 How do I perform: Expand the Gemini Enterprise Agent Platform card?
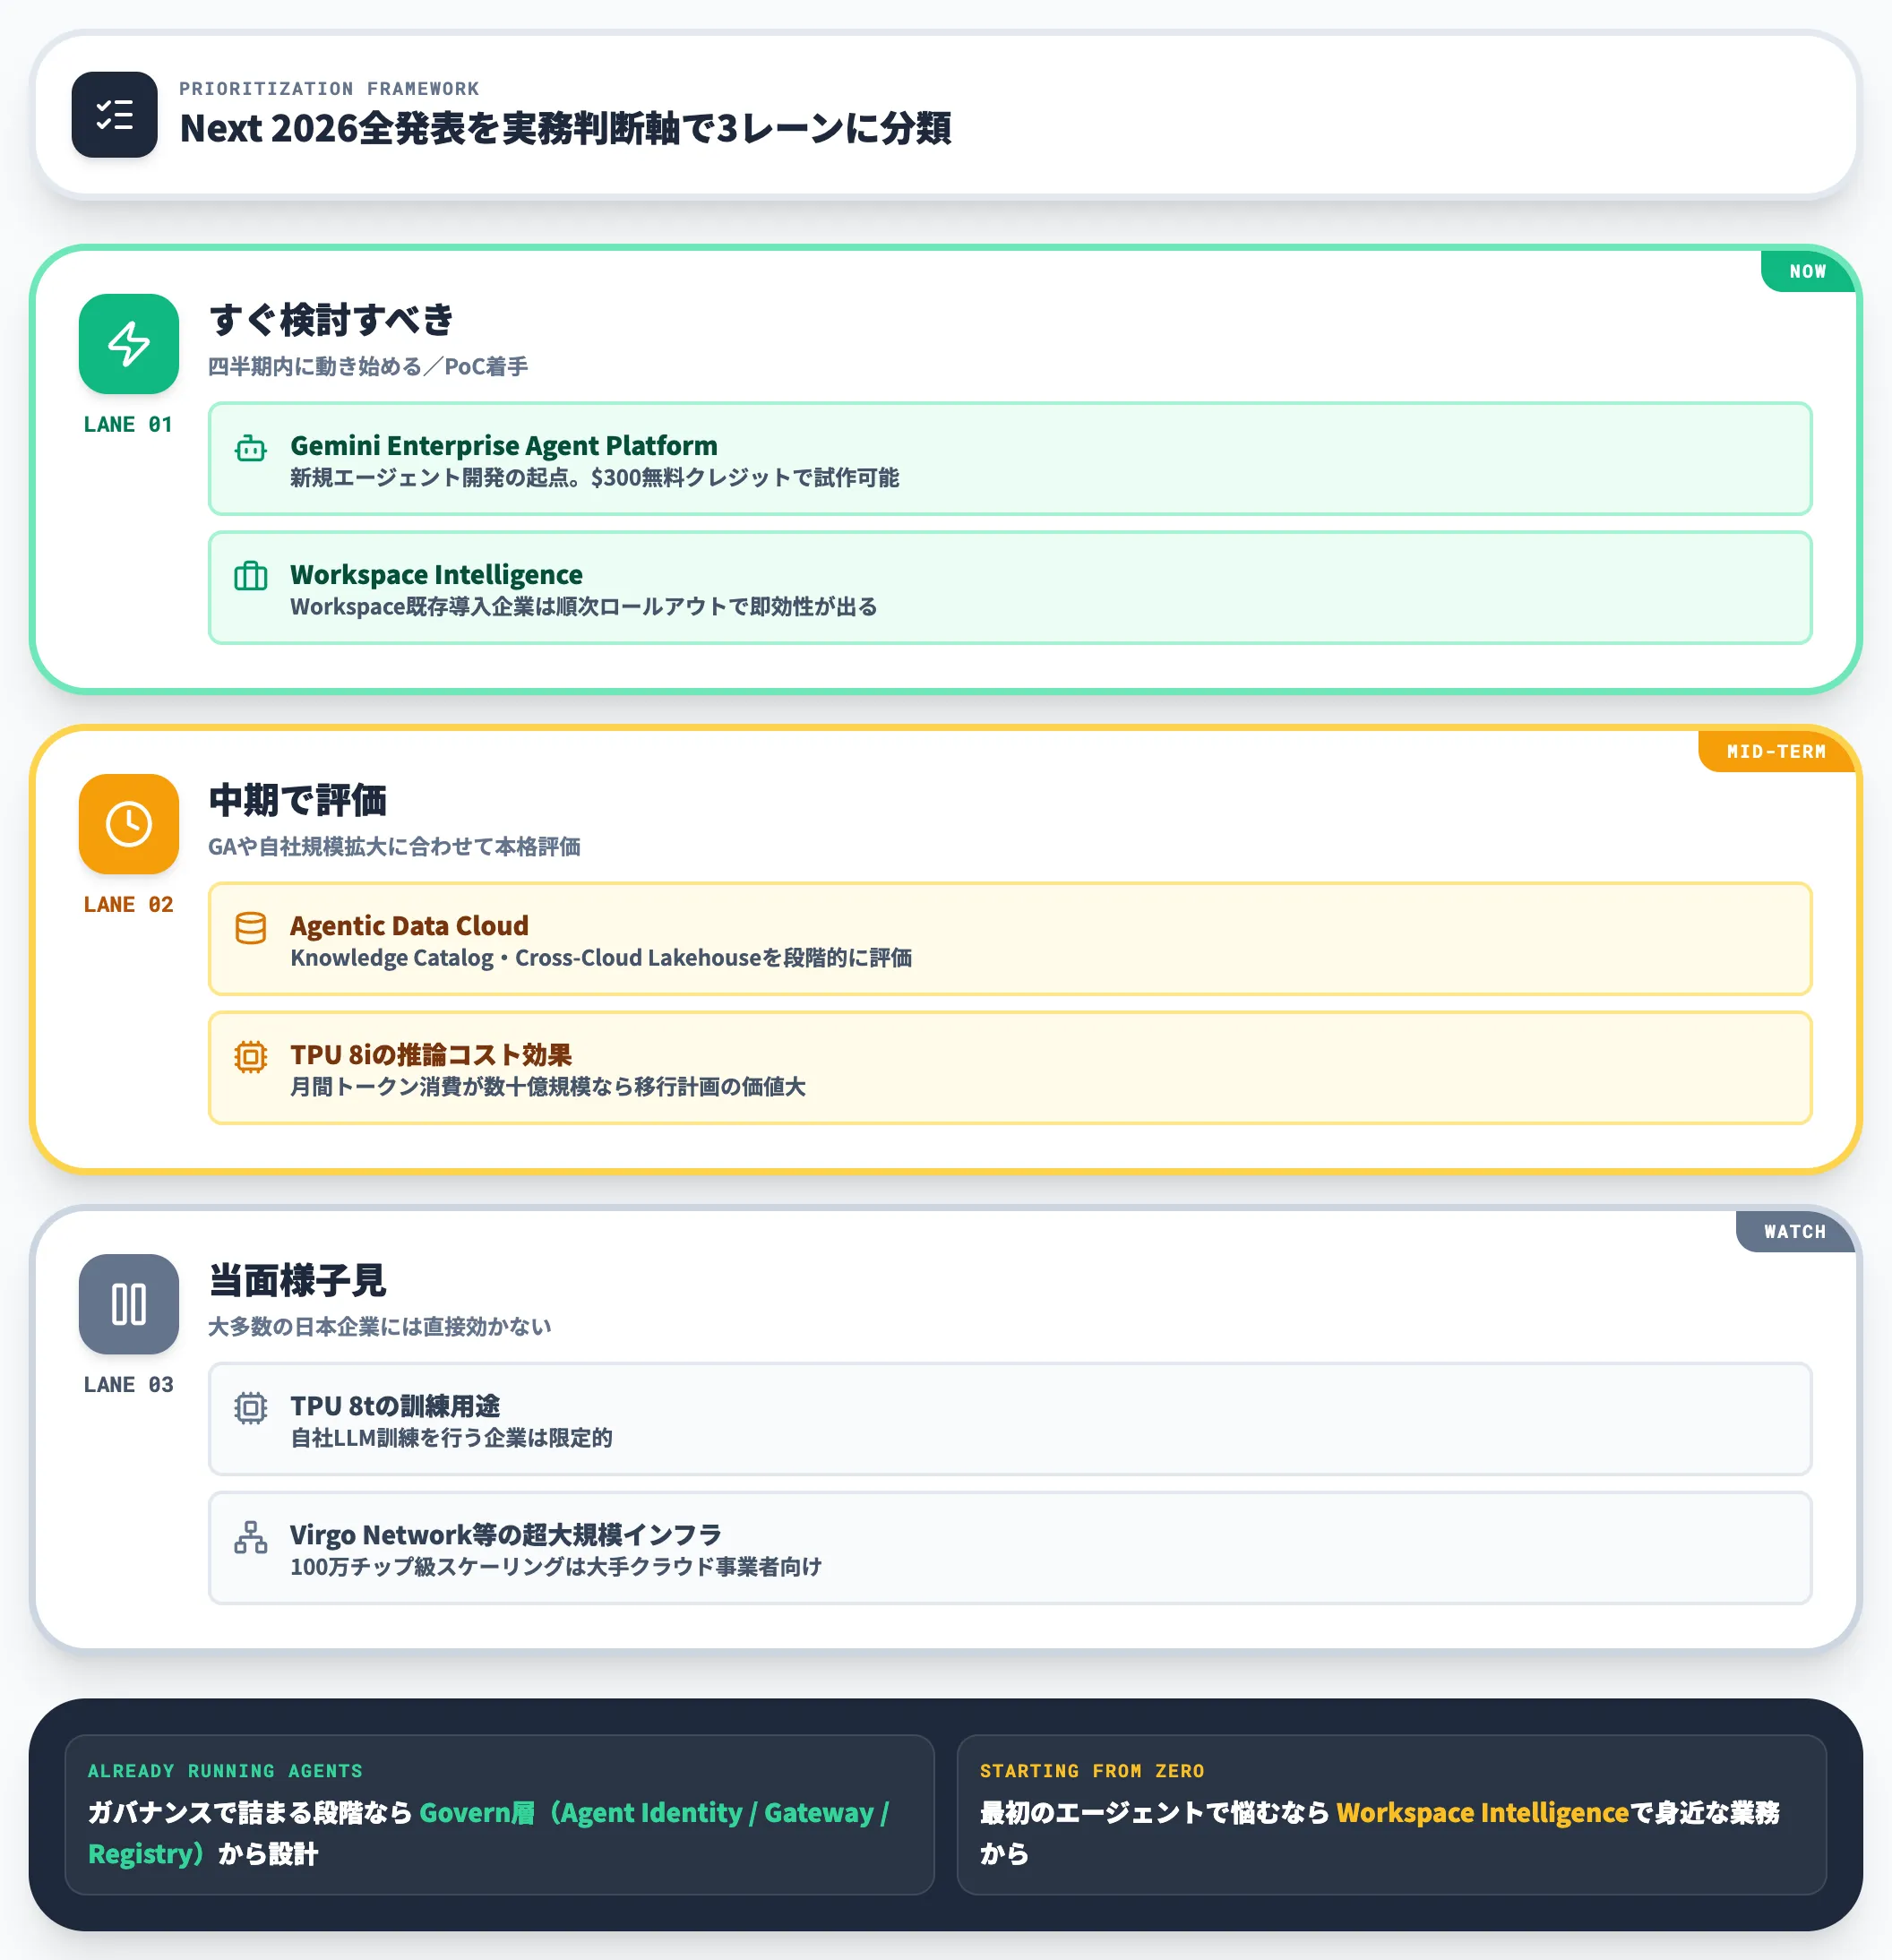click(x=1010, y=460)
